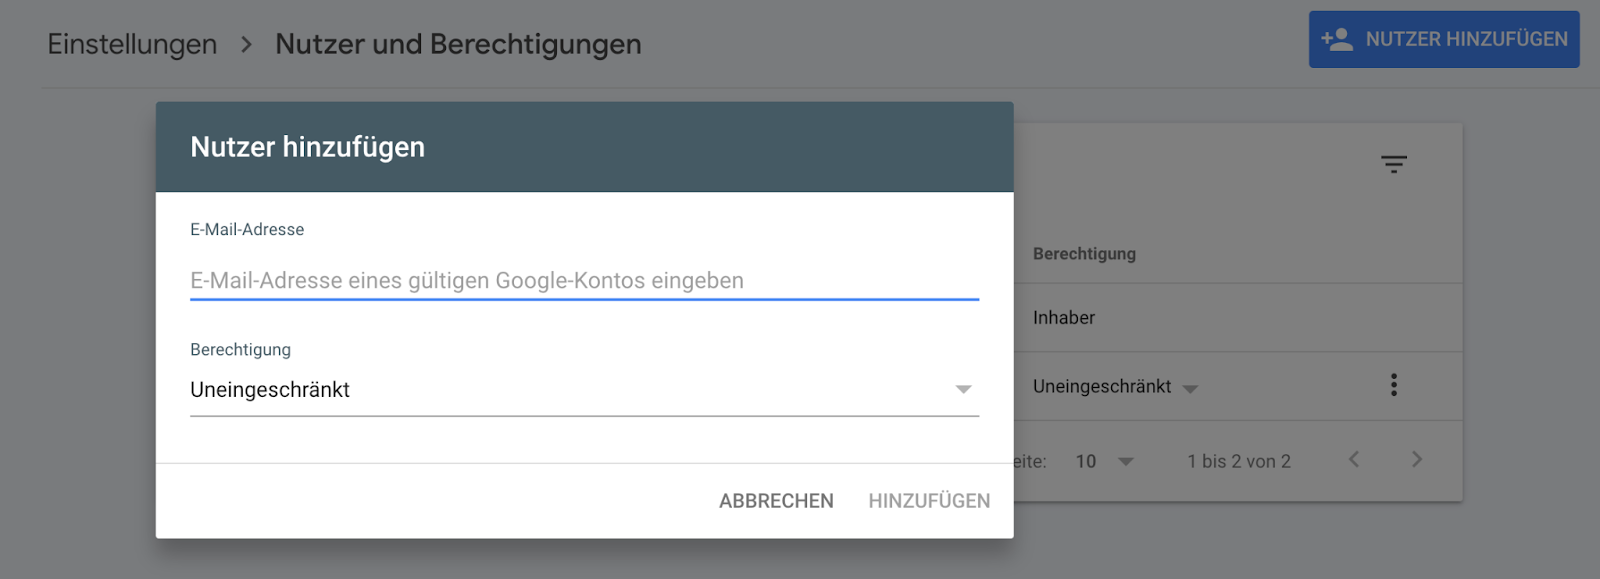The image size is (1600, 579).
Task: Click E-Mail-Adresse field label
Action: point(247,229)
